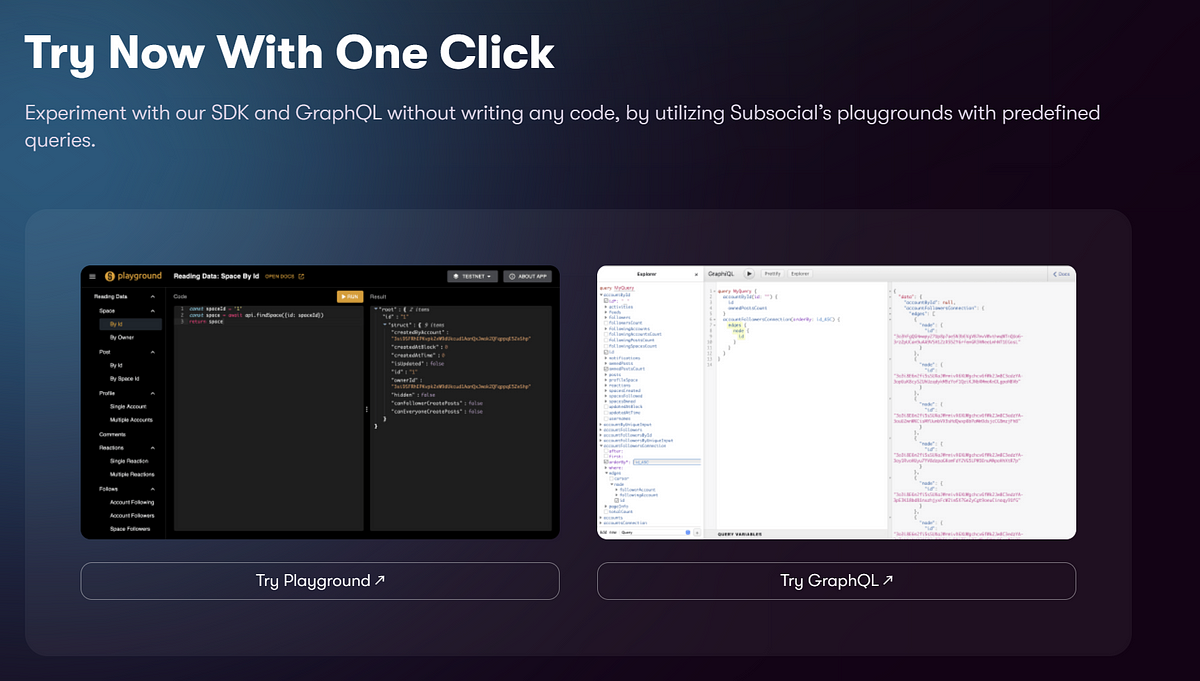Select Account Followers in playground sidebar
Viewport: 1200px width, 681px height.
pos(132,515)
